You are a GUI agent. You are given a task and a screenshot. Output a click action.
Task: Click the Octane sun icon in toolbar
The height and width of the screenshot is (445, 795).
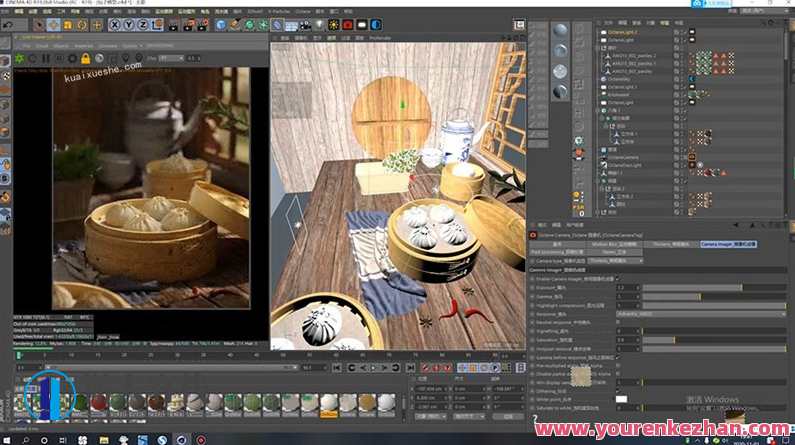click(334, 24)
